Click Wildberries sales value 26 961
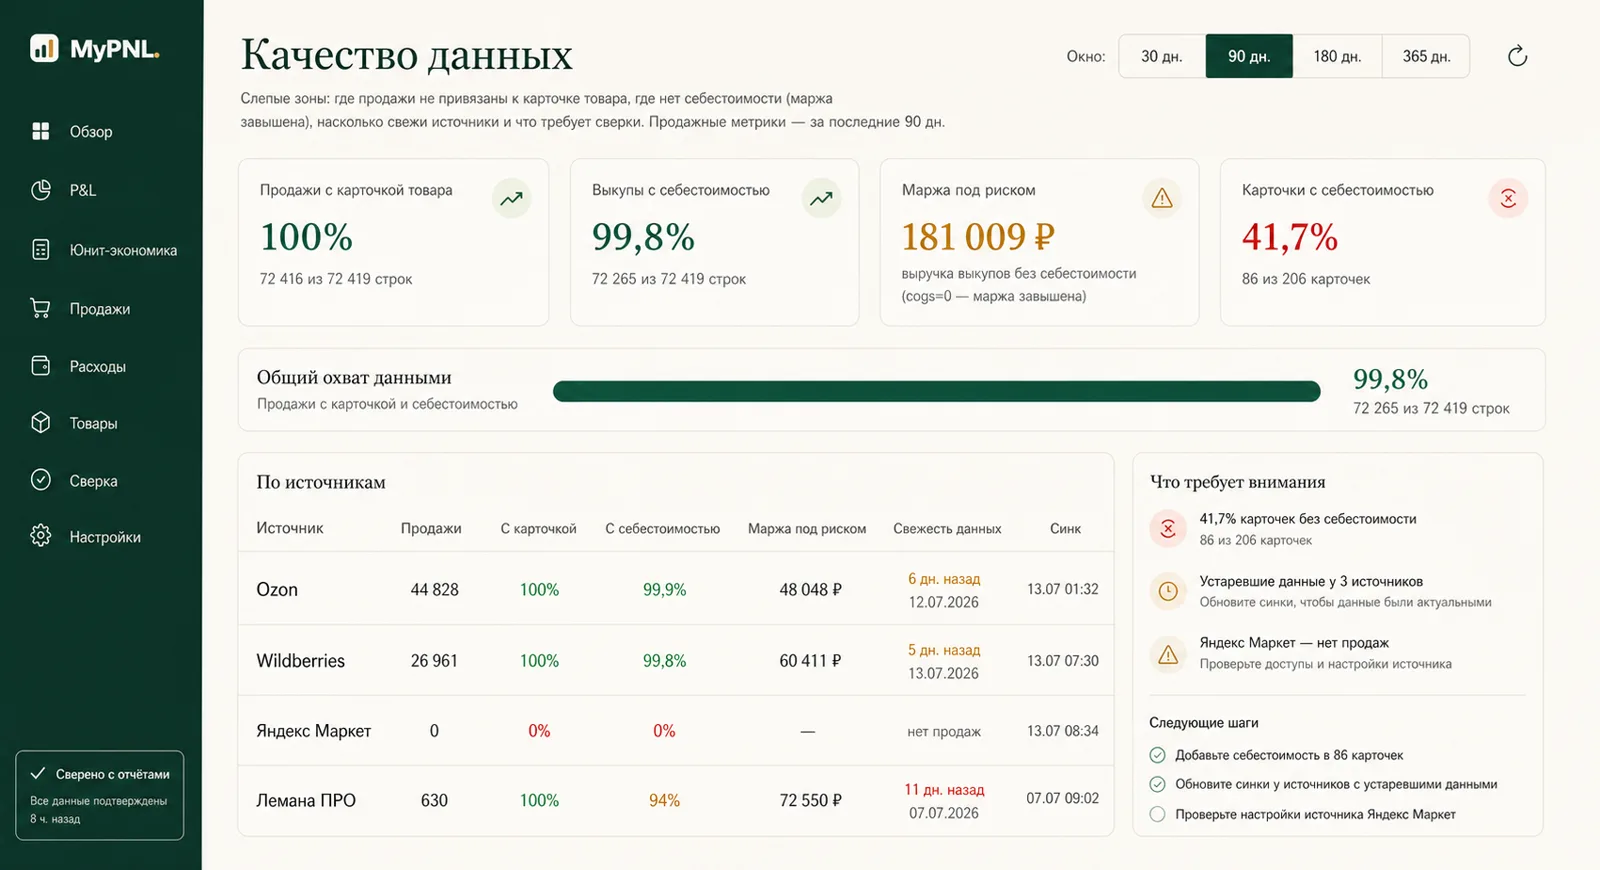 (x=434, y=660)
